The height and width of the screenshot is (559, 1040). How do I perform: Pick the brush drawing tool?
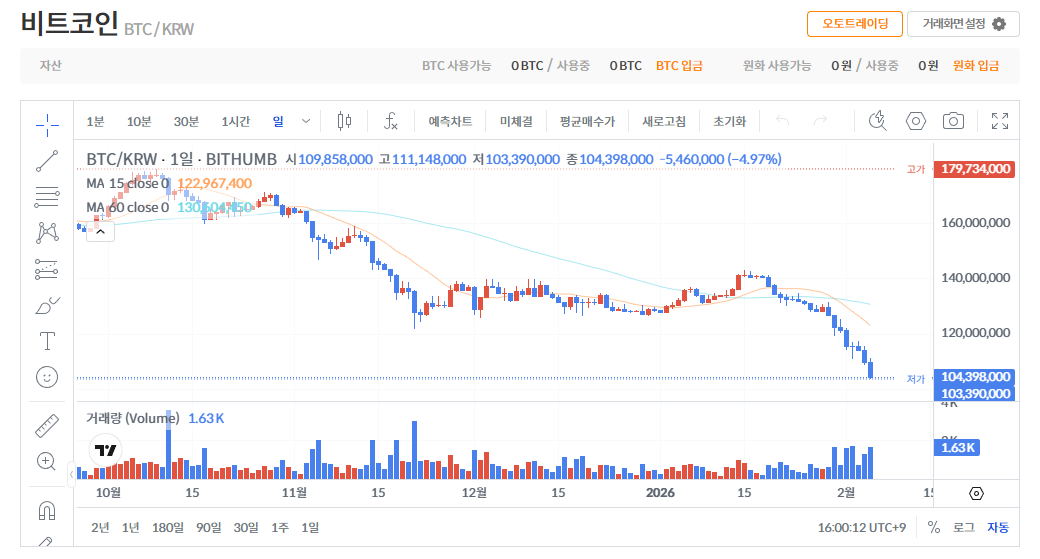47,304
